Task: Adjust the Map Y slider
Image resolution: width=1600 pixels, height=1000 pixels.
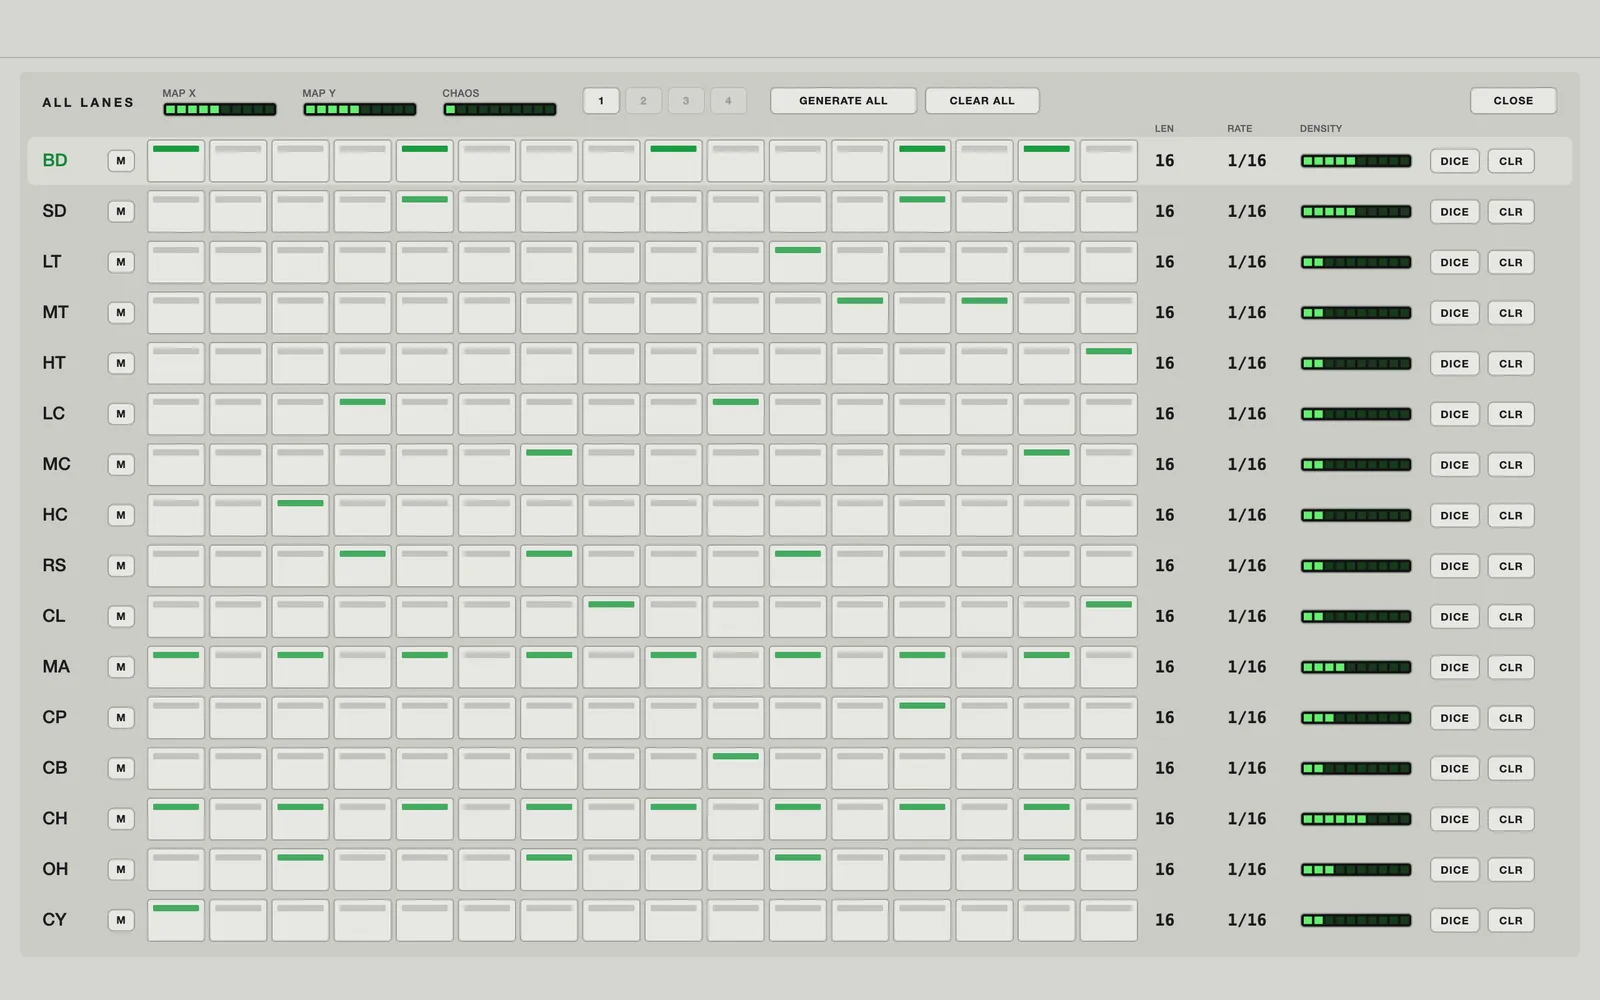Action: coord(360,109)
